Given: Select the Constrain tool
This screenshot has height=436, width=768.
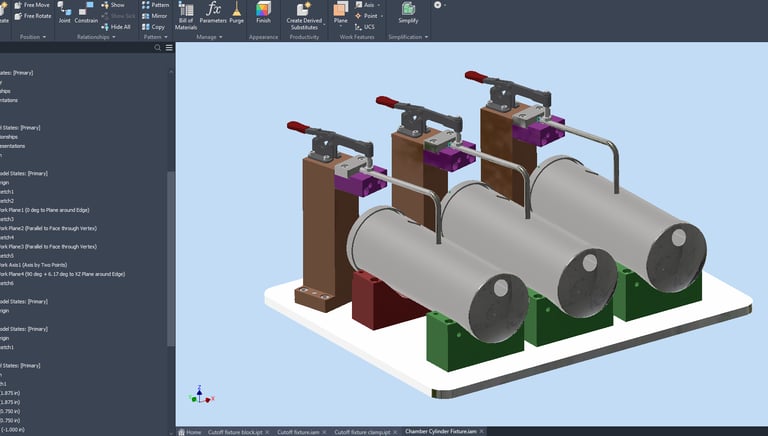Looking at the screenshot, I should pos(86,14).
